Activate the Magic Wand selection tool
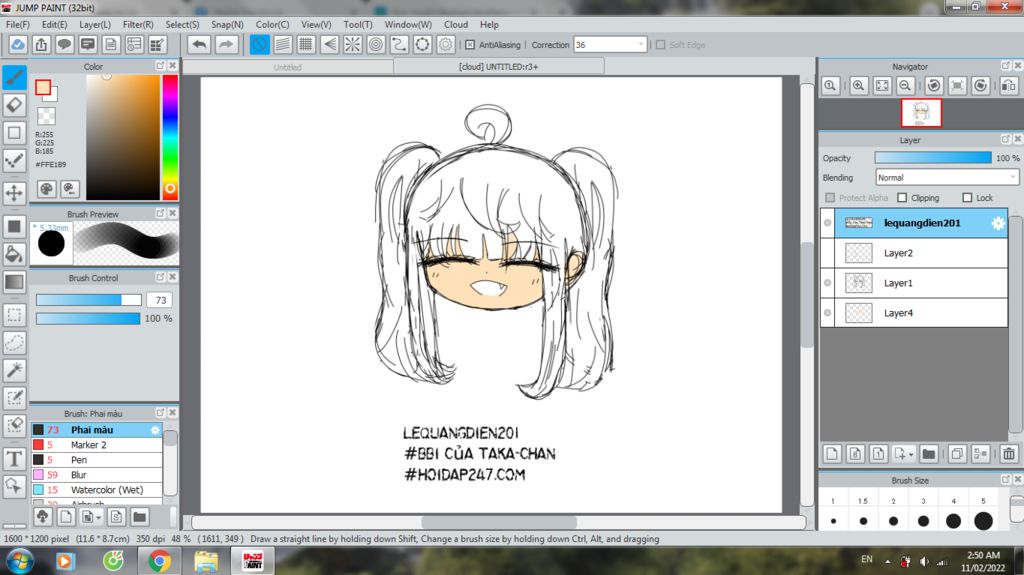Screen dimensions: 1024x575 coord(14,370)
